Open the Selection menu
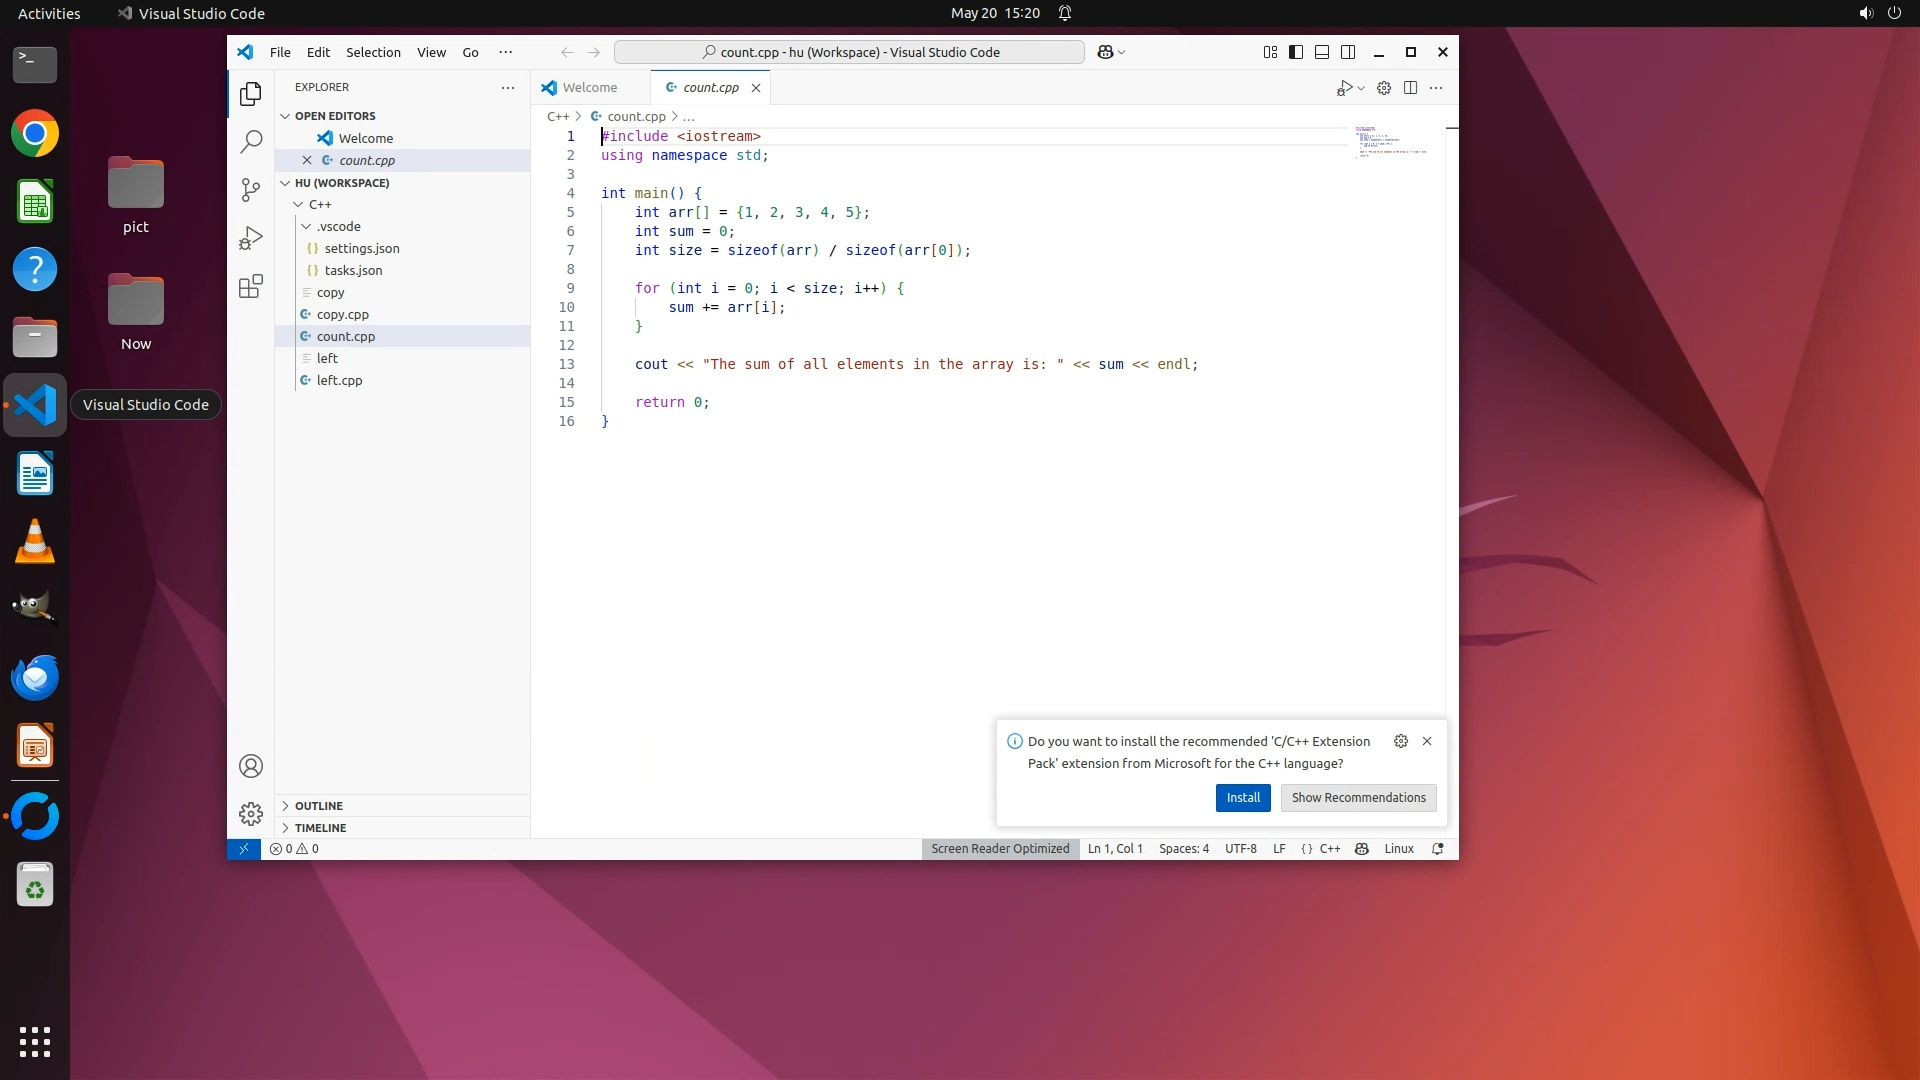Image resolution: width=1920 pixels, height=1080 pixels. [x=373, y=52]
